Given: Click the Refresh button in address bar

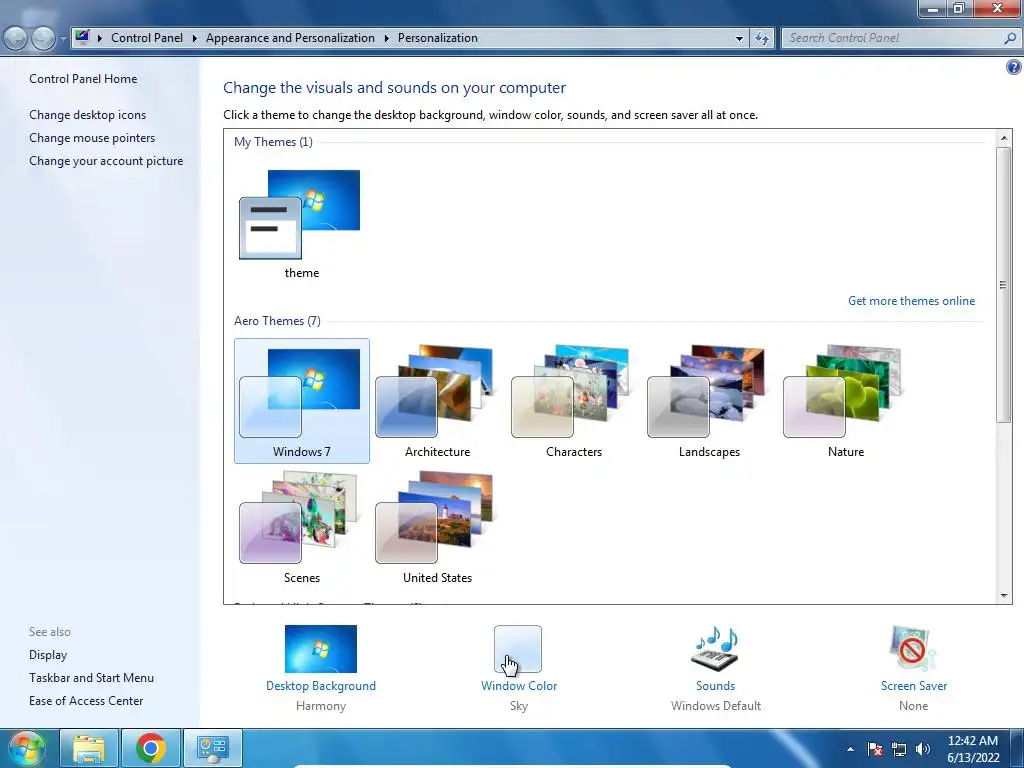Looking at the screenshot, I should click(762, 38).
